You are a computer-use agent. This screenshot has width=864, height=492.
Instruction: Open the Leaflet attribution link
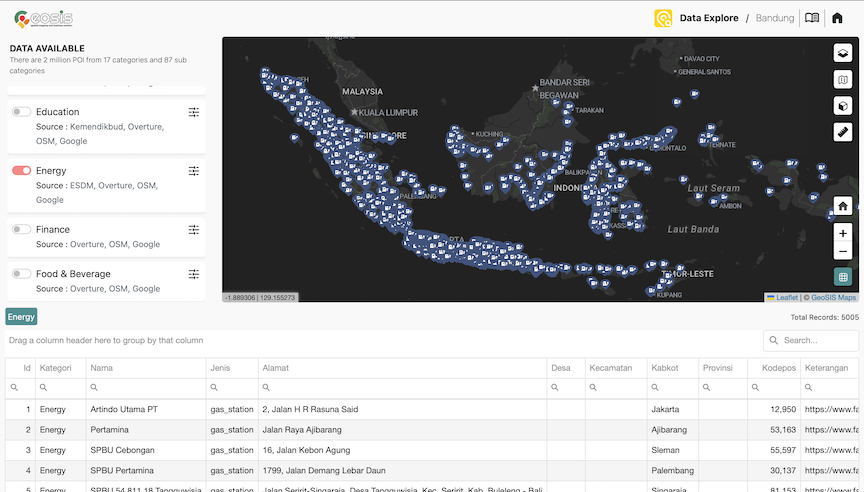[786, 298]
